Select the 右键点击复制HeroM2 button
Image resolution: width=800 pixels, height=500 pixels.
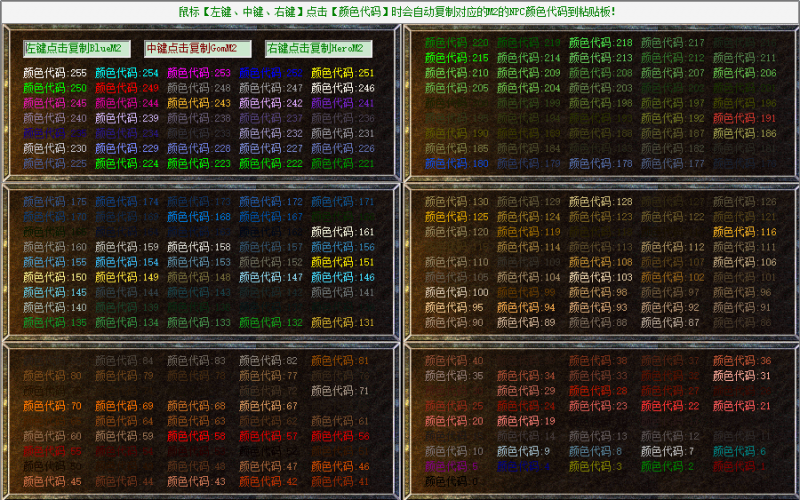pos(313,48)
